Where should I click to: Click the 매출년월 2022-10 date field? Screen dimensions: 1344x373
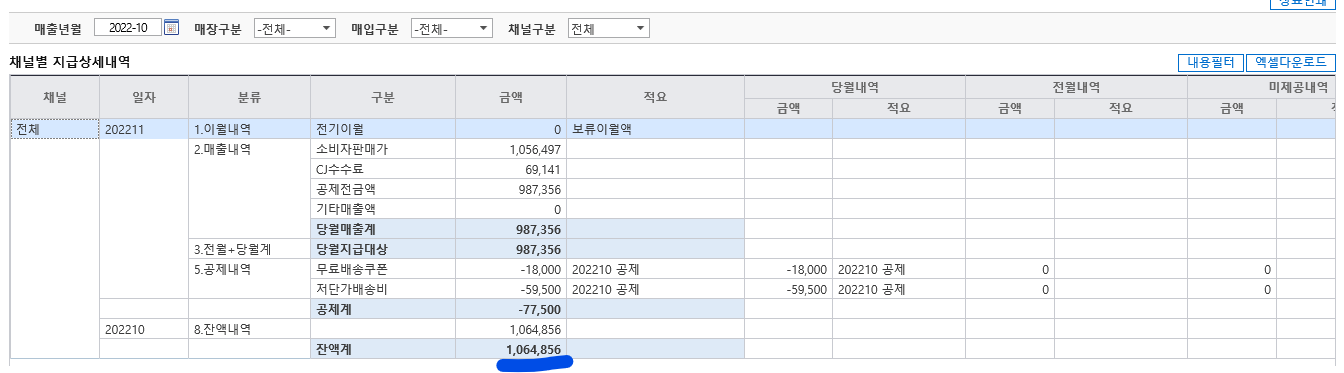[128, 28]
